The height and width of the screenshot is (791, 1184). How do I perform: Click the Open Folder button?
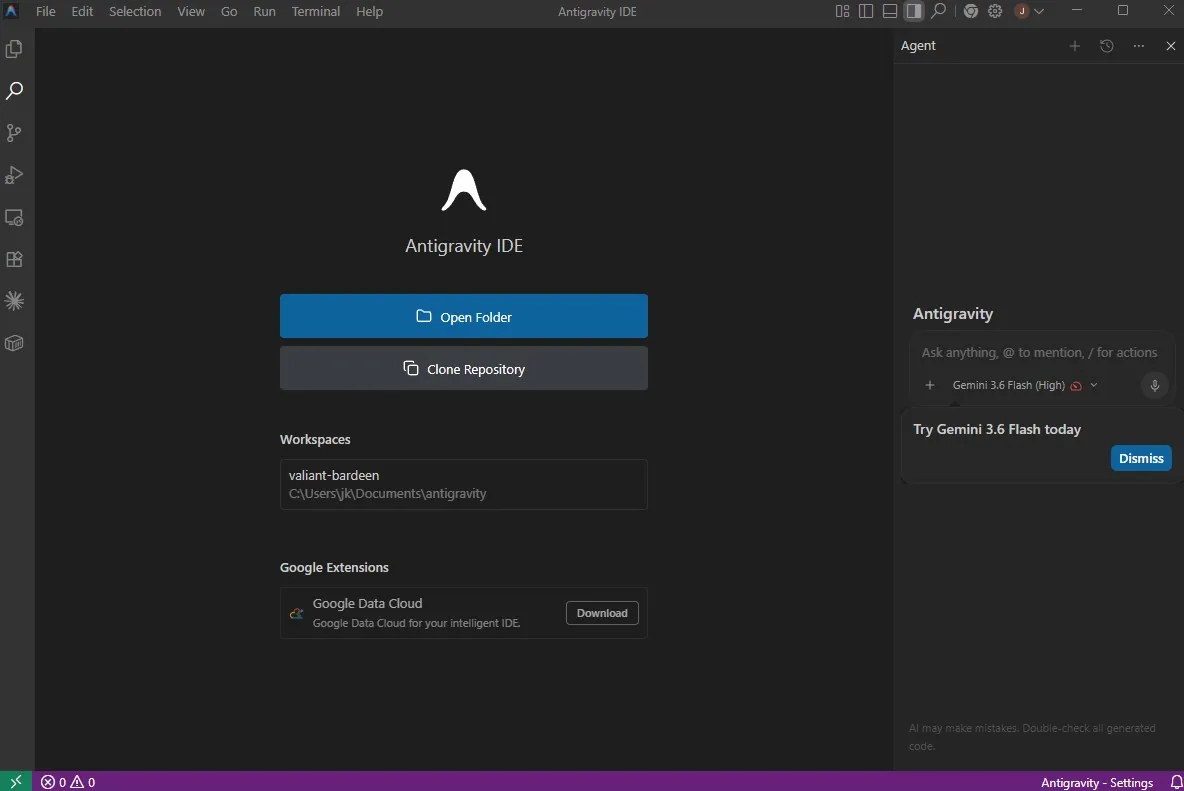(x=464, y=316)
